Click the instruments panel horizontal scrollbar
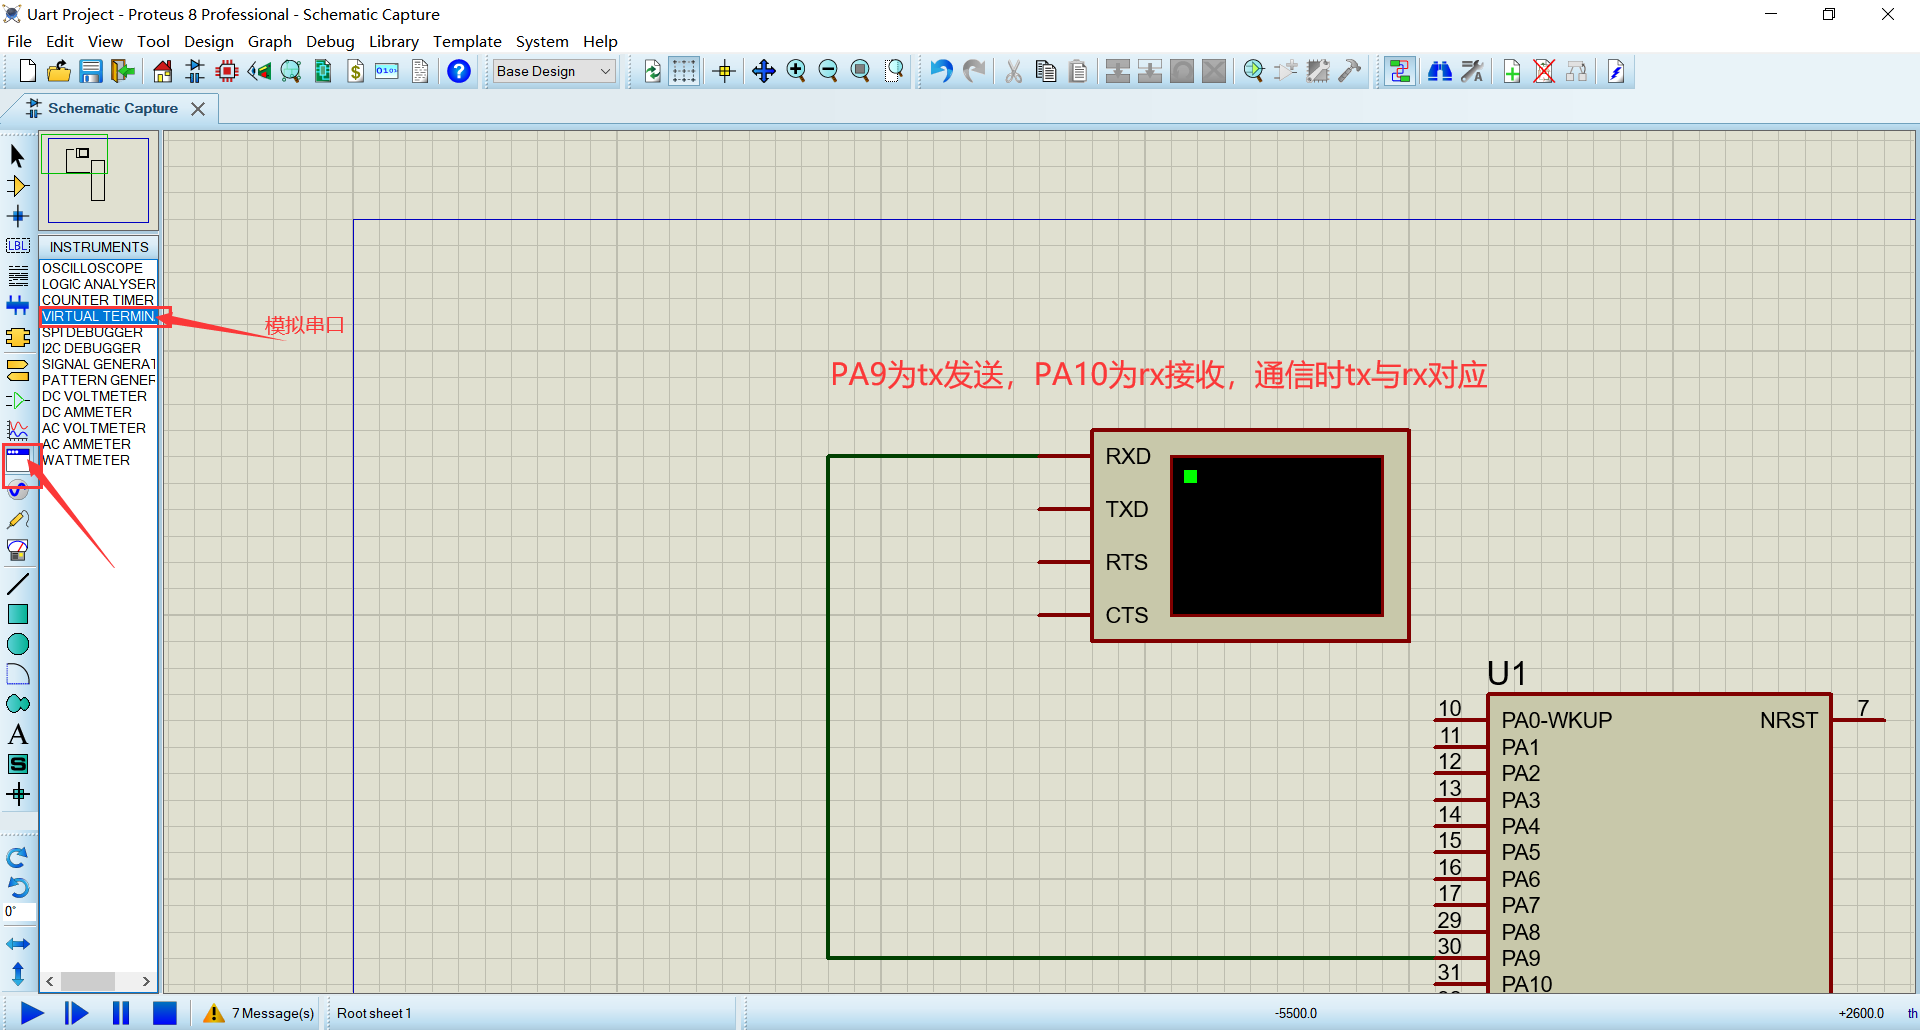The image size is (1920, 1030). tap(90, 981)
